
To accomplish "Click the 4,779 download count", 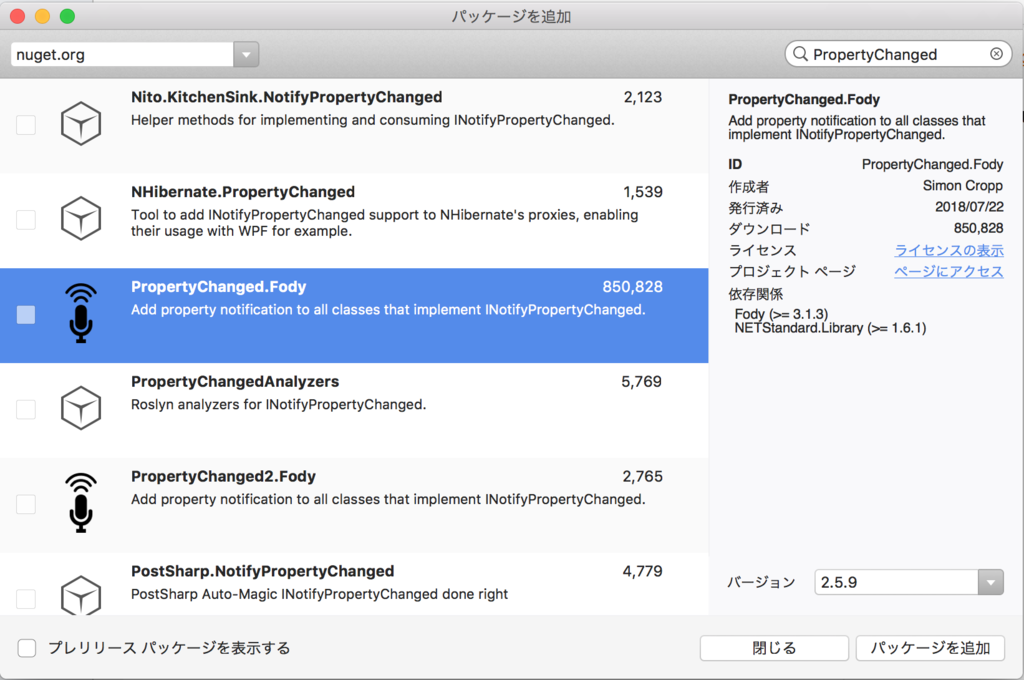I will pos(643,571).
